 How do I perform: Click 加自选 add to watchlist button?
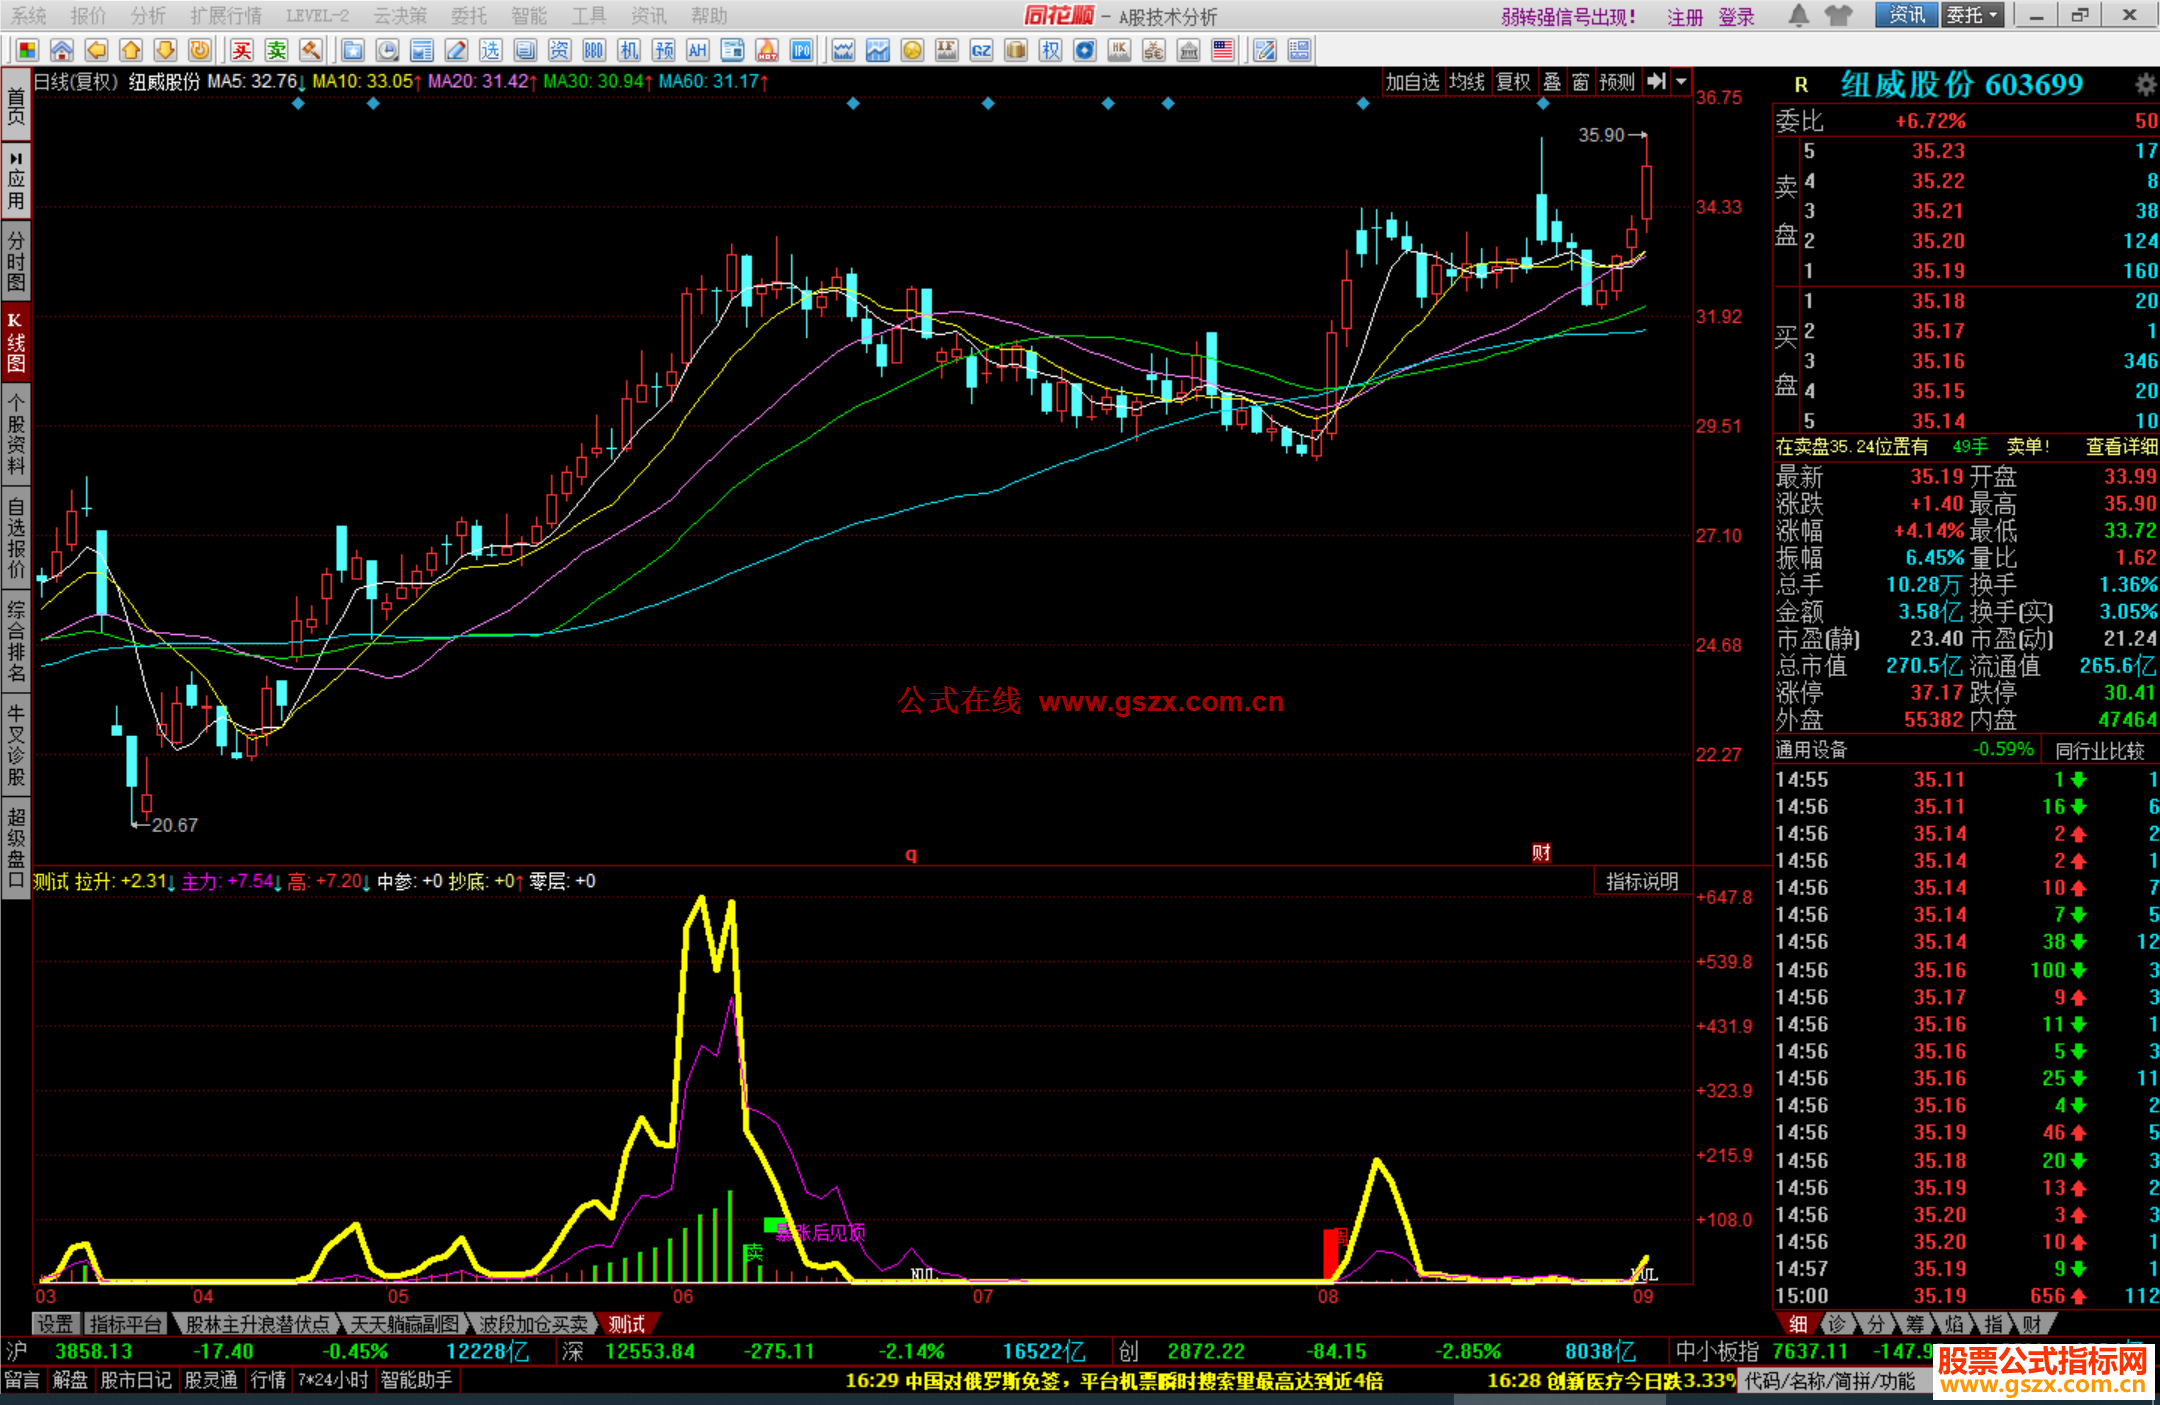(1411, 82)
